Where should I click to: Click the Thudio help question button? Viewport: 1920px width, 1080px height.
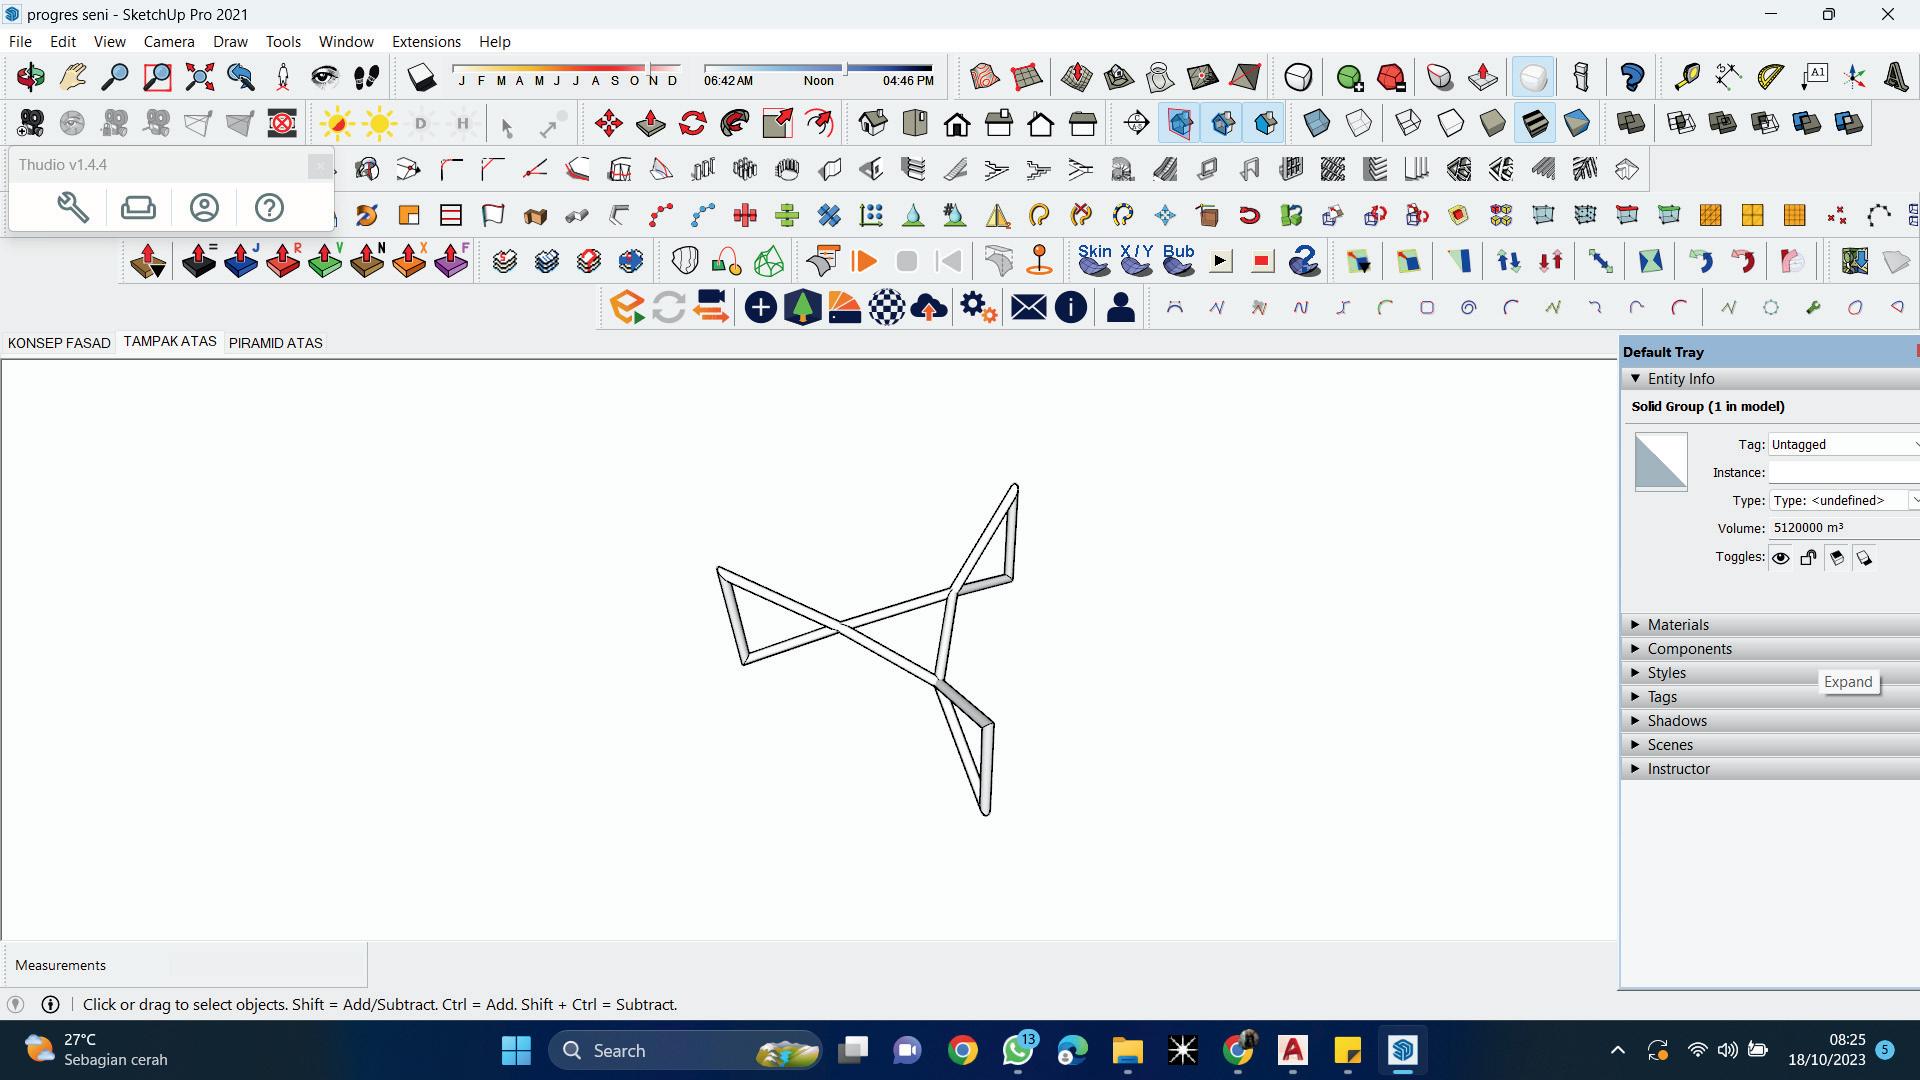(x=268, y=207)
